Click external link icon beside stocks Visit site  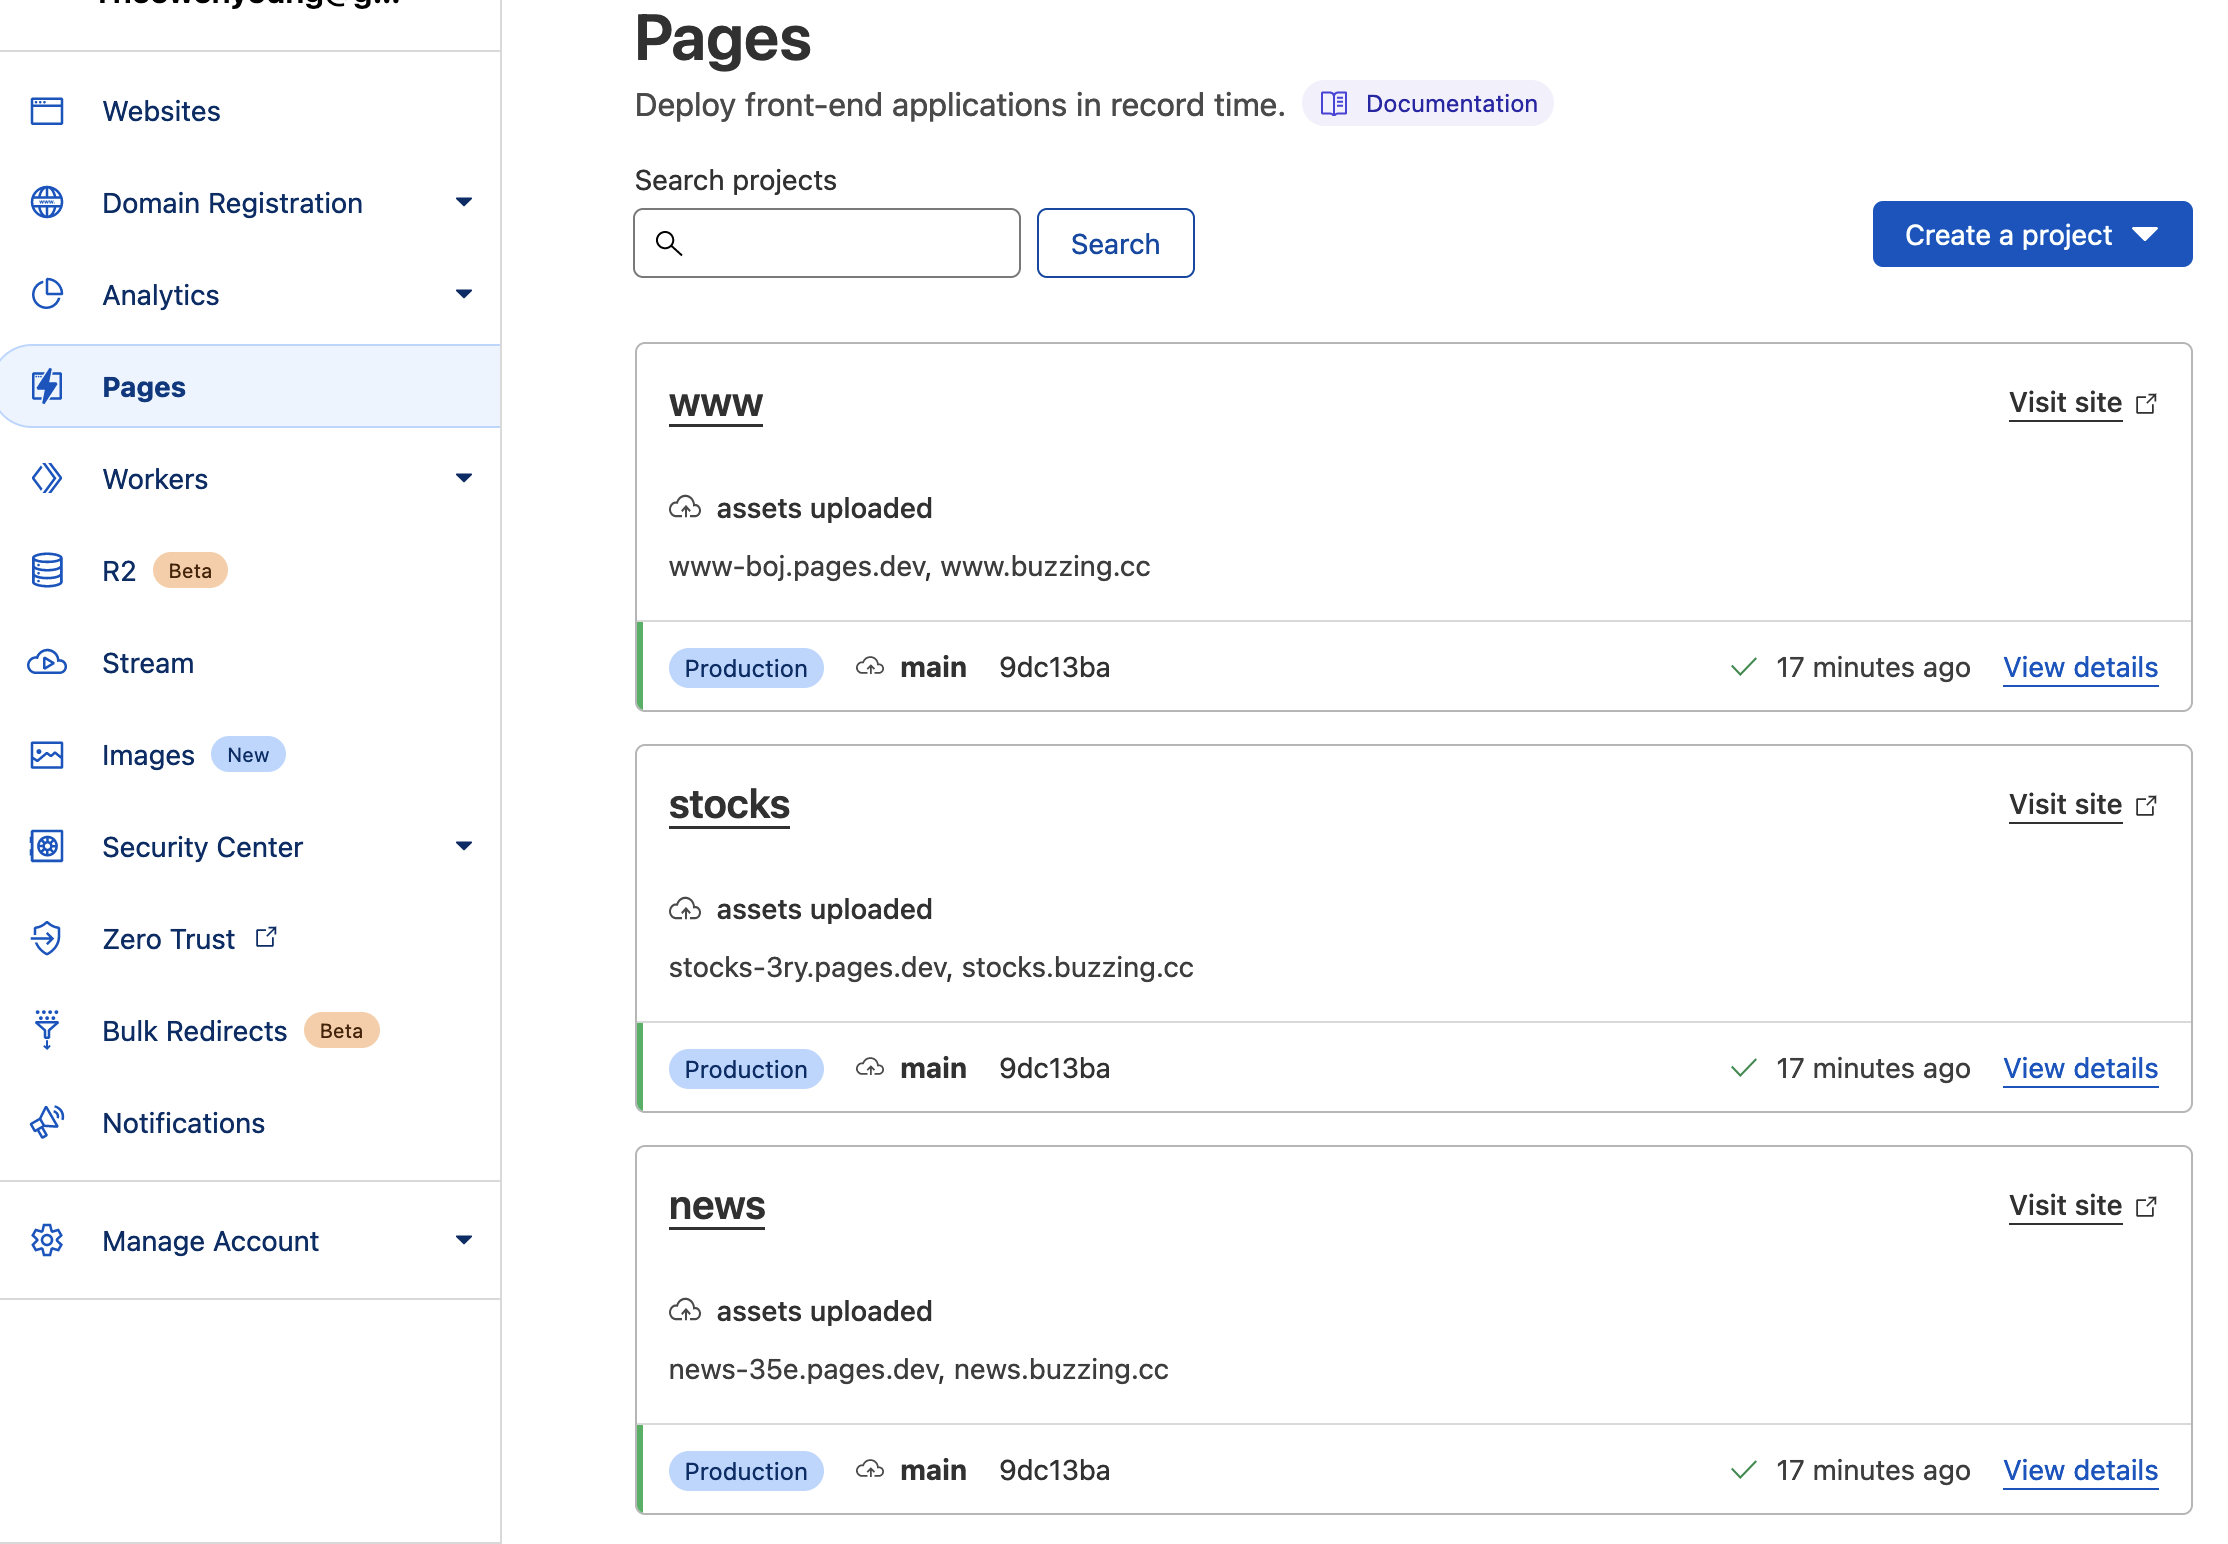pyautogui.click(x=2146, y=805)
